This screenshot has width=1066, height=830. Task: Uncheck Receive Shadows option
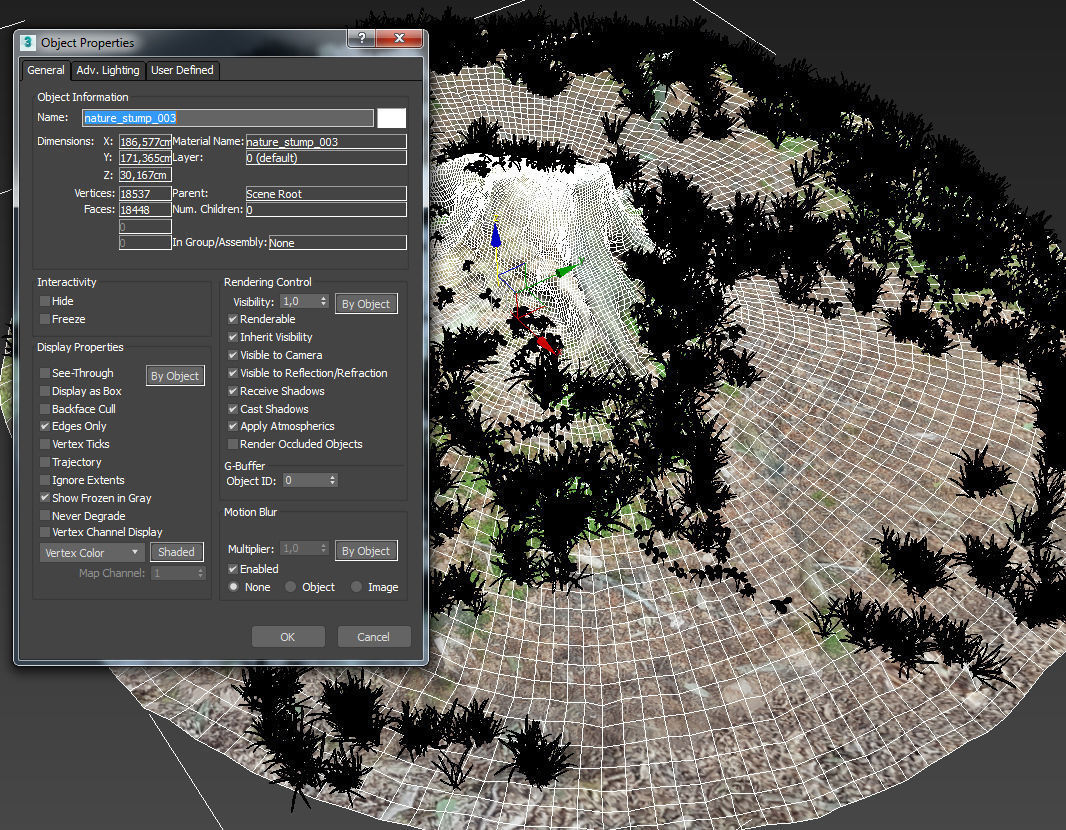(233, 391)
